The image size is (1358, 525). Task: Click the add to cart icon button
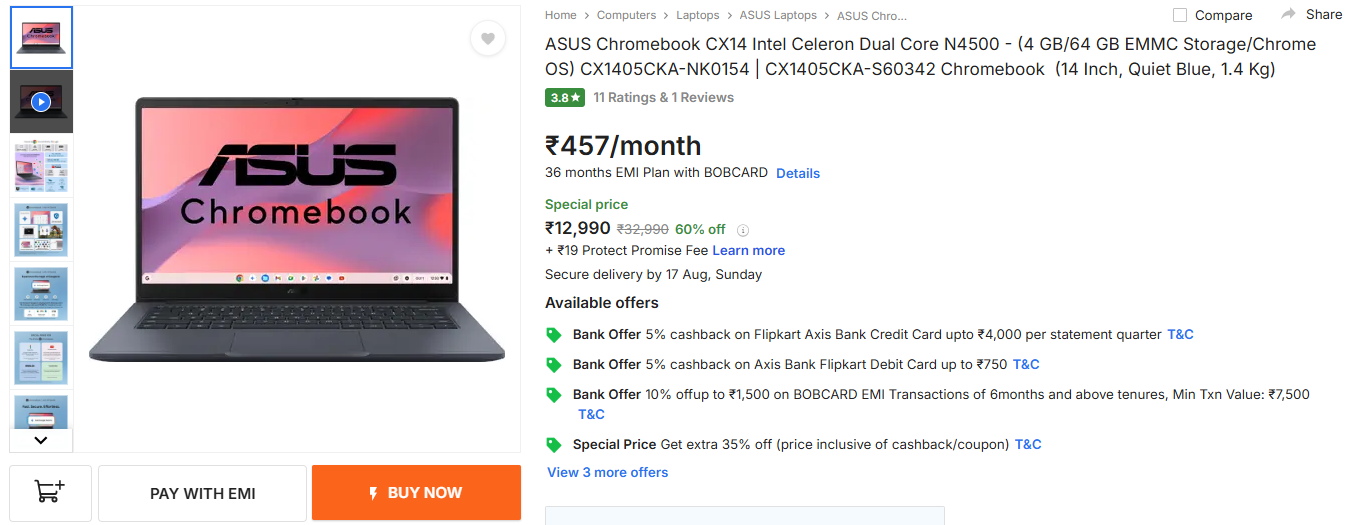click(50, 493)
